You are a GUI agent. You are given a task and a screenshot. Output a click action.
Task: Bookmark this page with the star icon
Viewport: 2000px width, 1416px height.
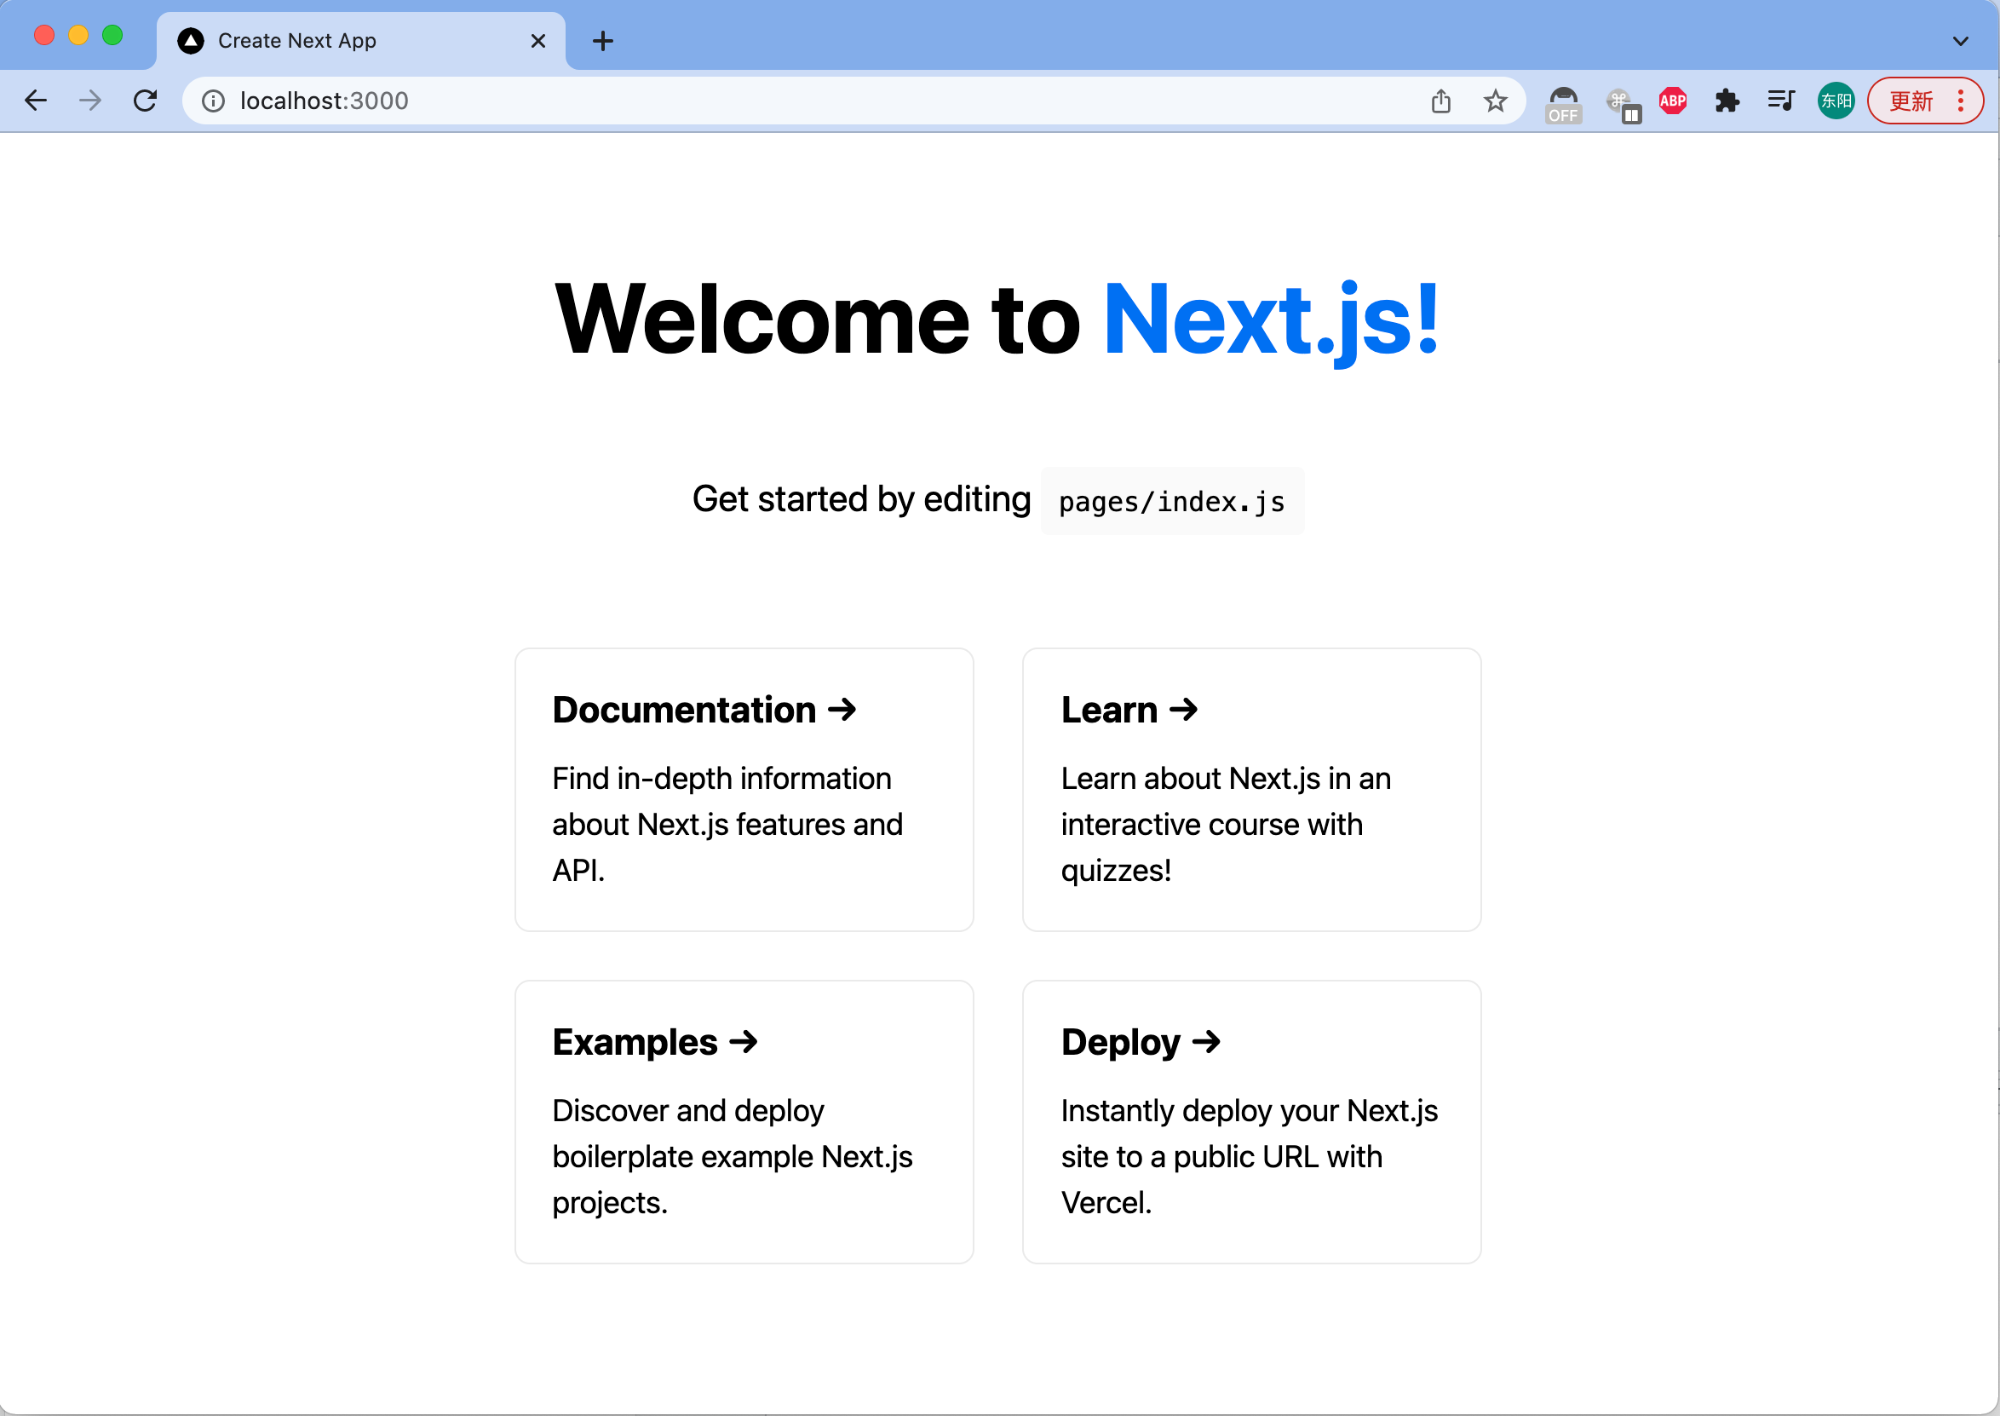pyautogui.click(x=1495, y=100)
